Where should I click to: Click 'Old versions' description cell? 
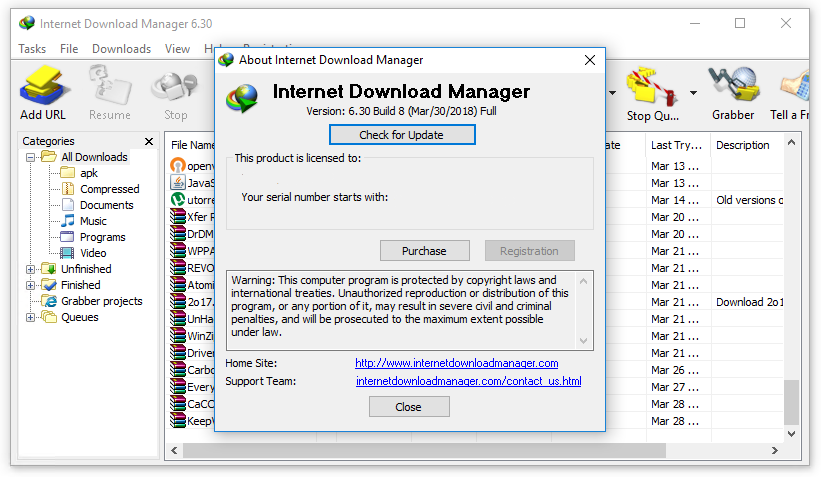[749, 200]
